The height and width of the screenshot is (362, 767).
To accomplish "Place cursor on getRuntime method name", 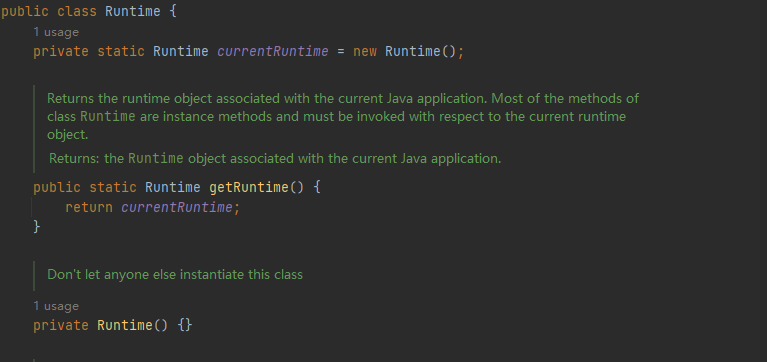I will coord(249,187).
